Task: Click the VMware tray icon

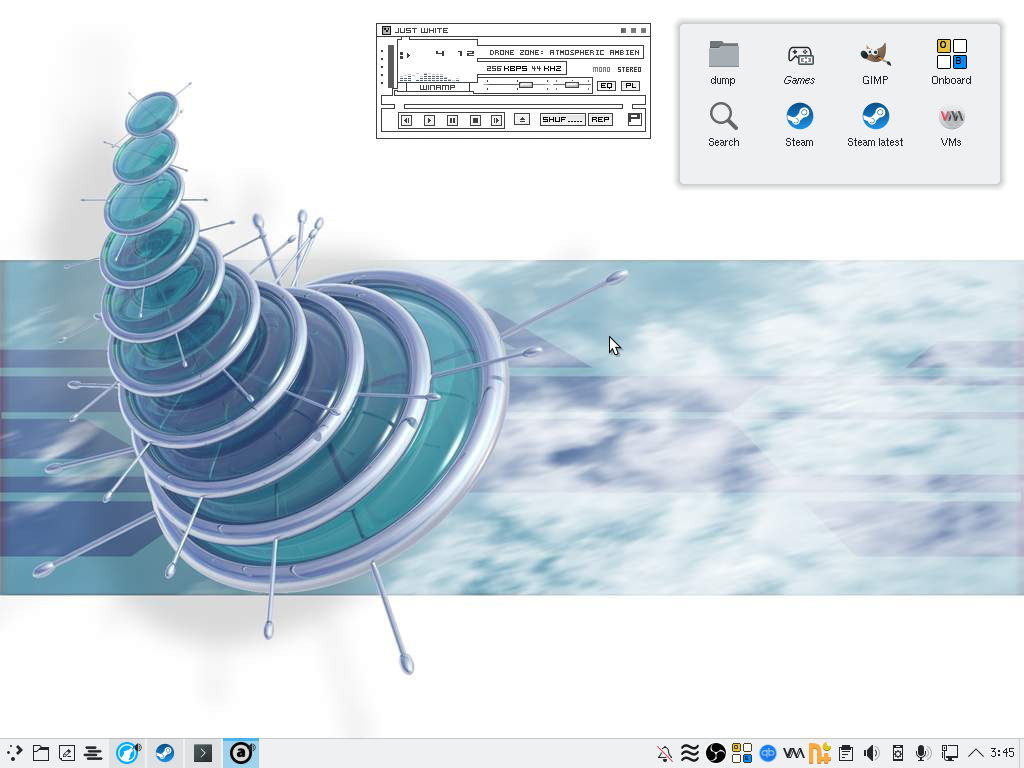Action: tap(793, 753)
